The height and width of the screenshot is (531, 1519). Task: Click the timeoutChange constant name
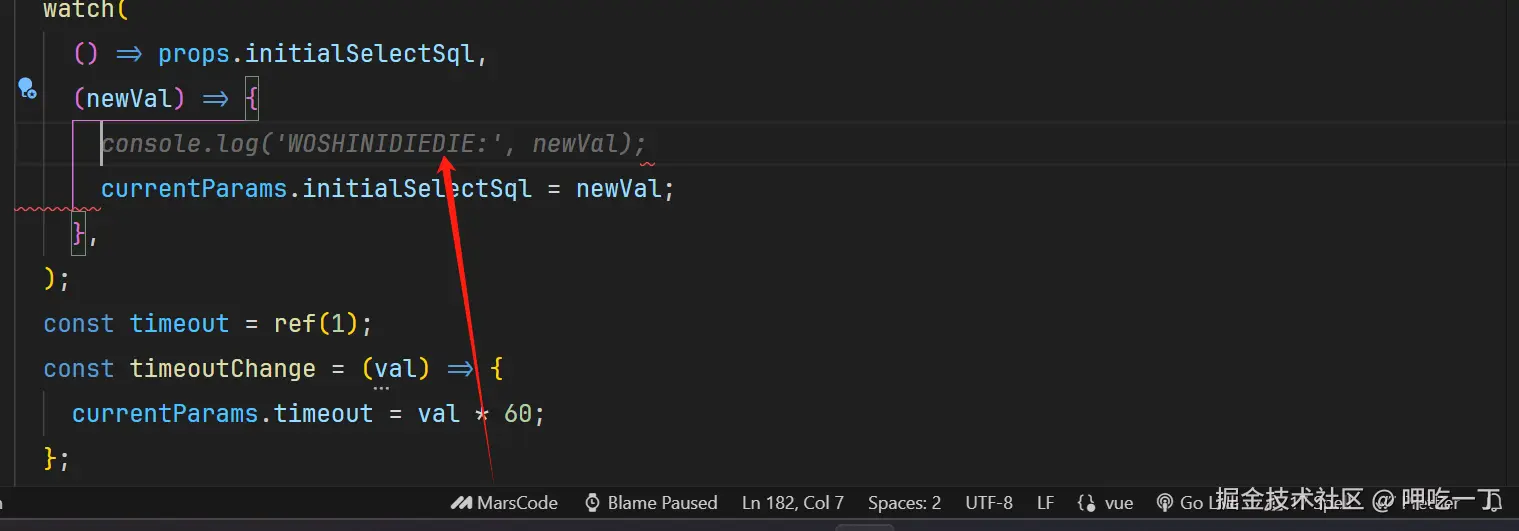[222, 369]
